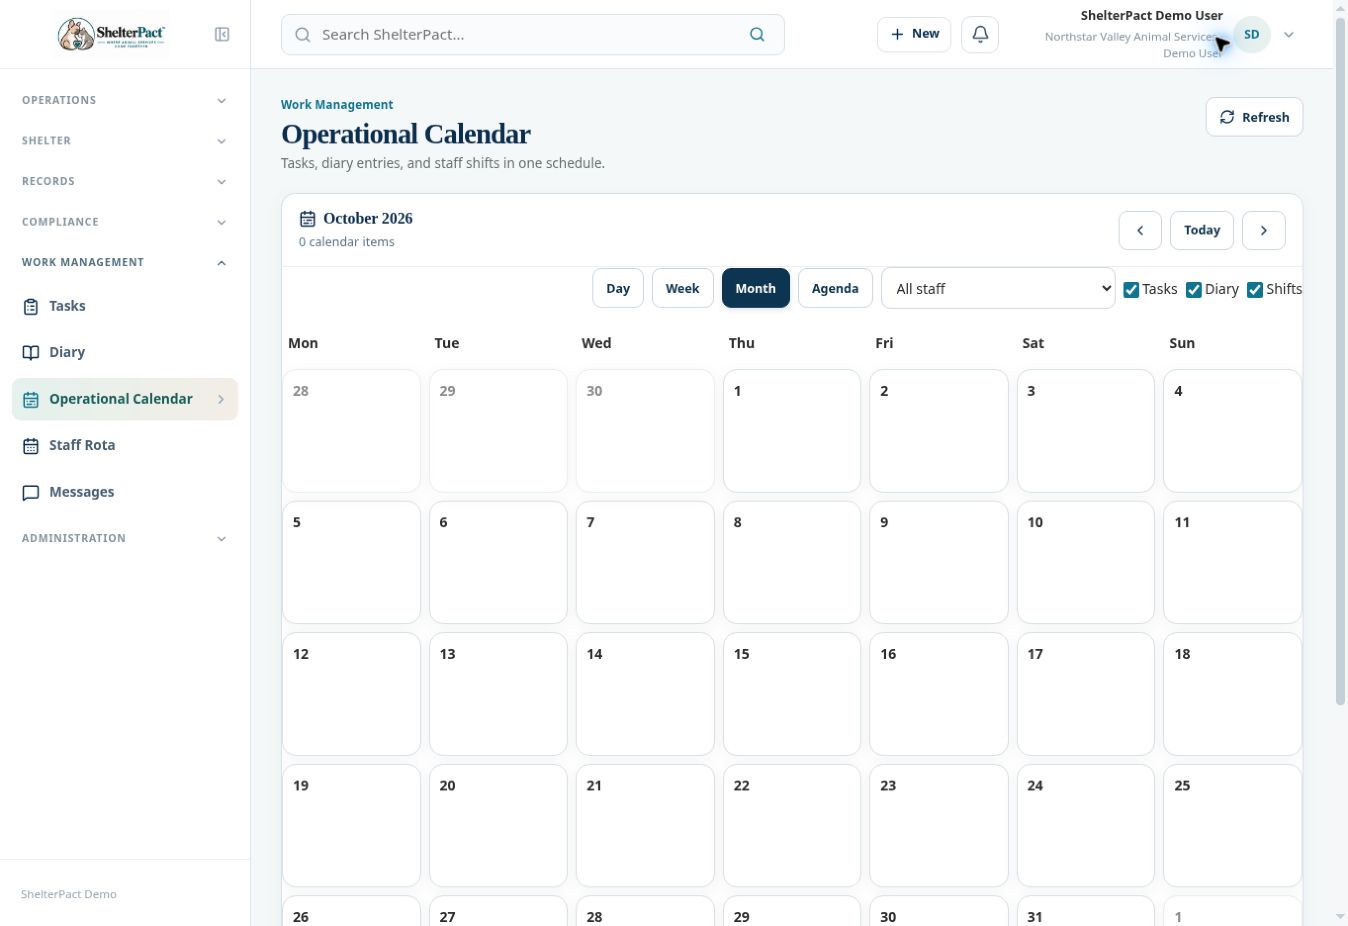Switch to Week view

tap(682, 288)
